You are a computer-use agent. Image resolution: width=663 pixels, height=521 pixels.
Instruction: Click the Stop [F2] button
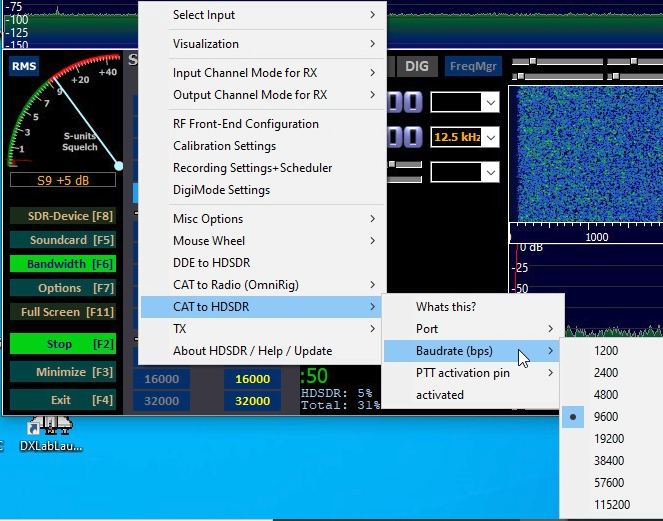click(x=63, y=344)
